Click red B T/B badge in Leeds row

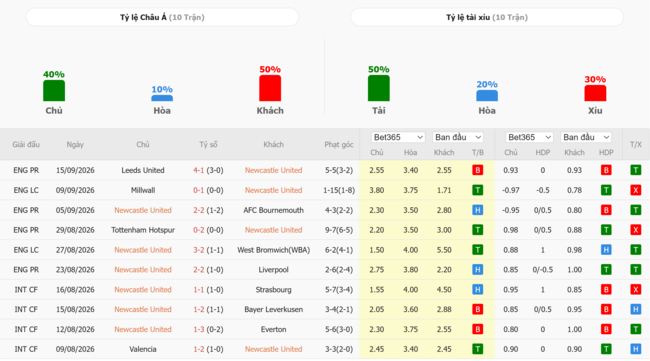pos(478,170)
